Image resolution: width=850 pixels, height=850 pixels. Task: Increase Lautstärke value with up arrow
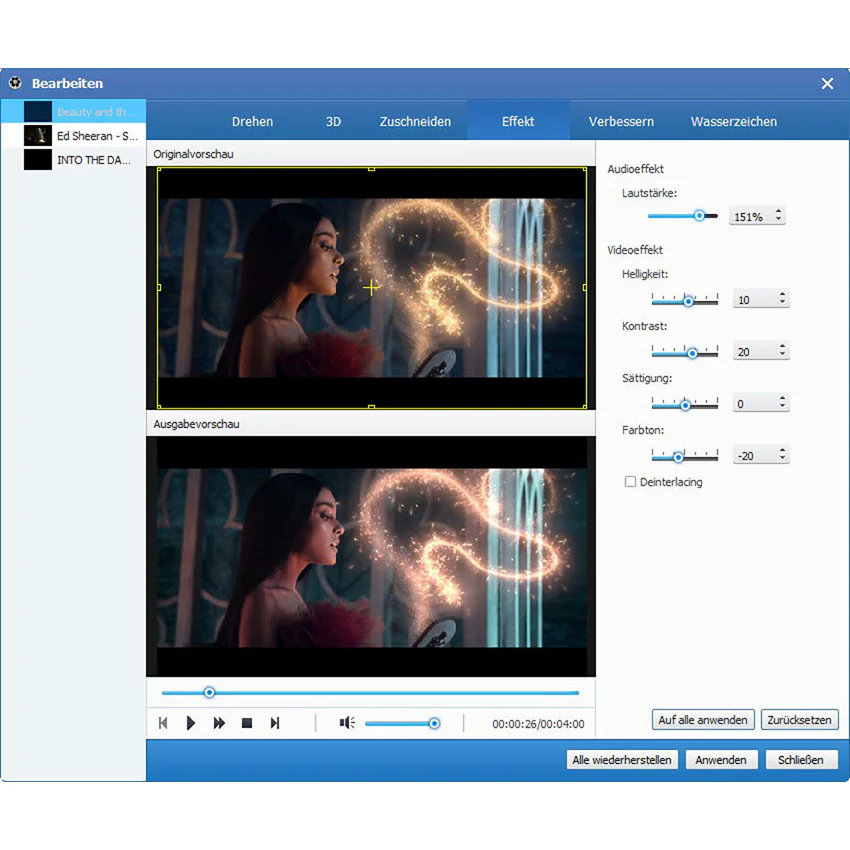pyautogui.click(x=778, y=211)
